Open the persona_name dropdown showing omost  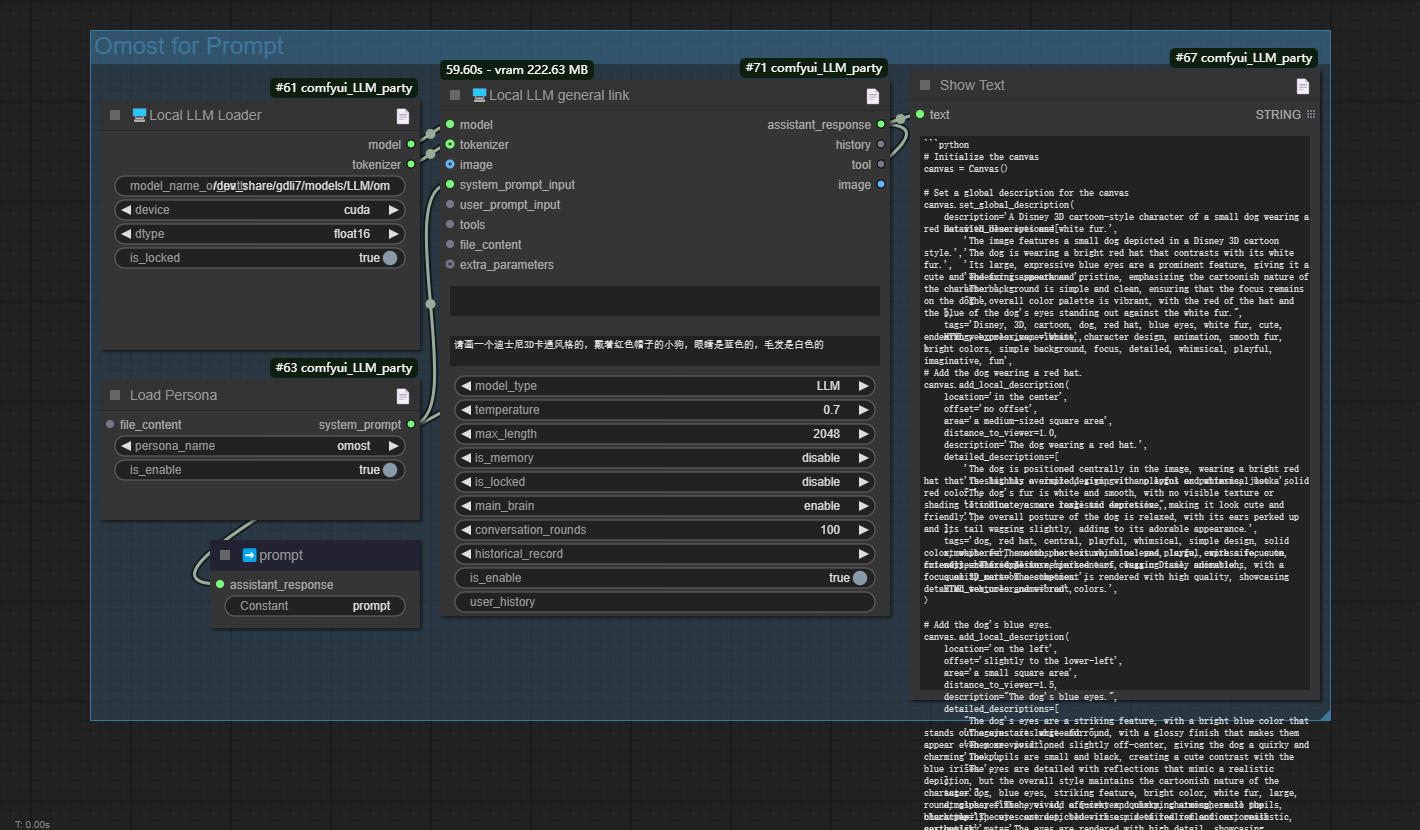coord(259,446)
